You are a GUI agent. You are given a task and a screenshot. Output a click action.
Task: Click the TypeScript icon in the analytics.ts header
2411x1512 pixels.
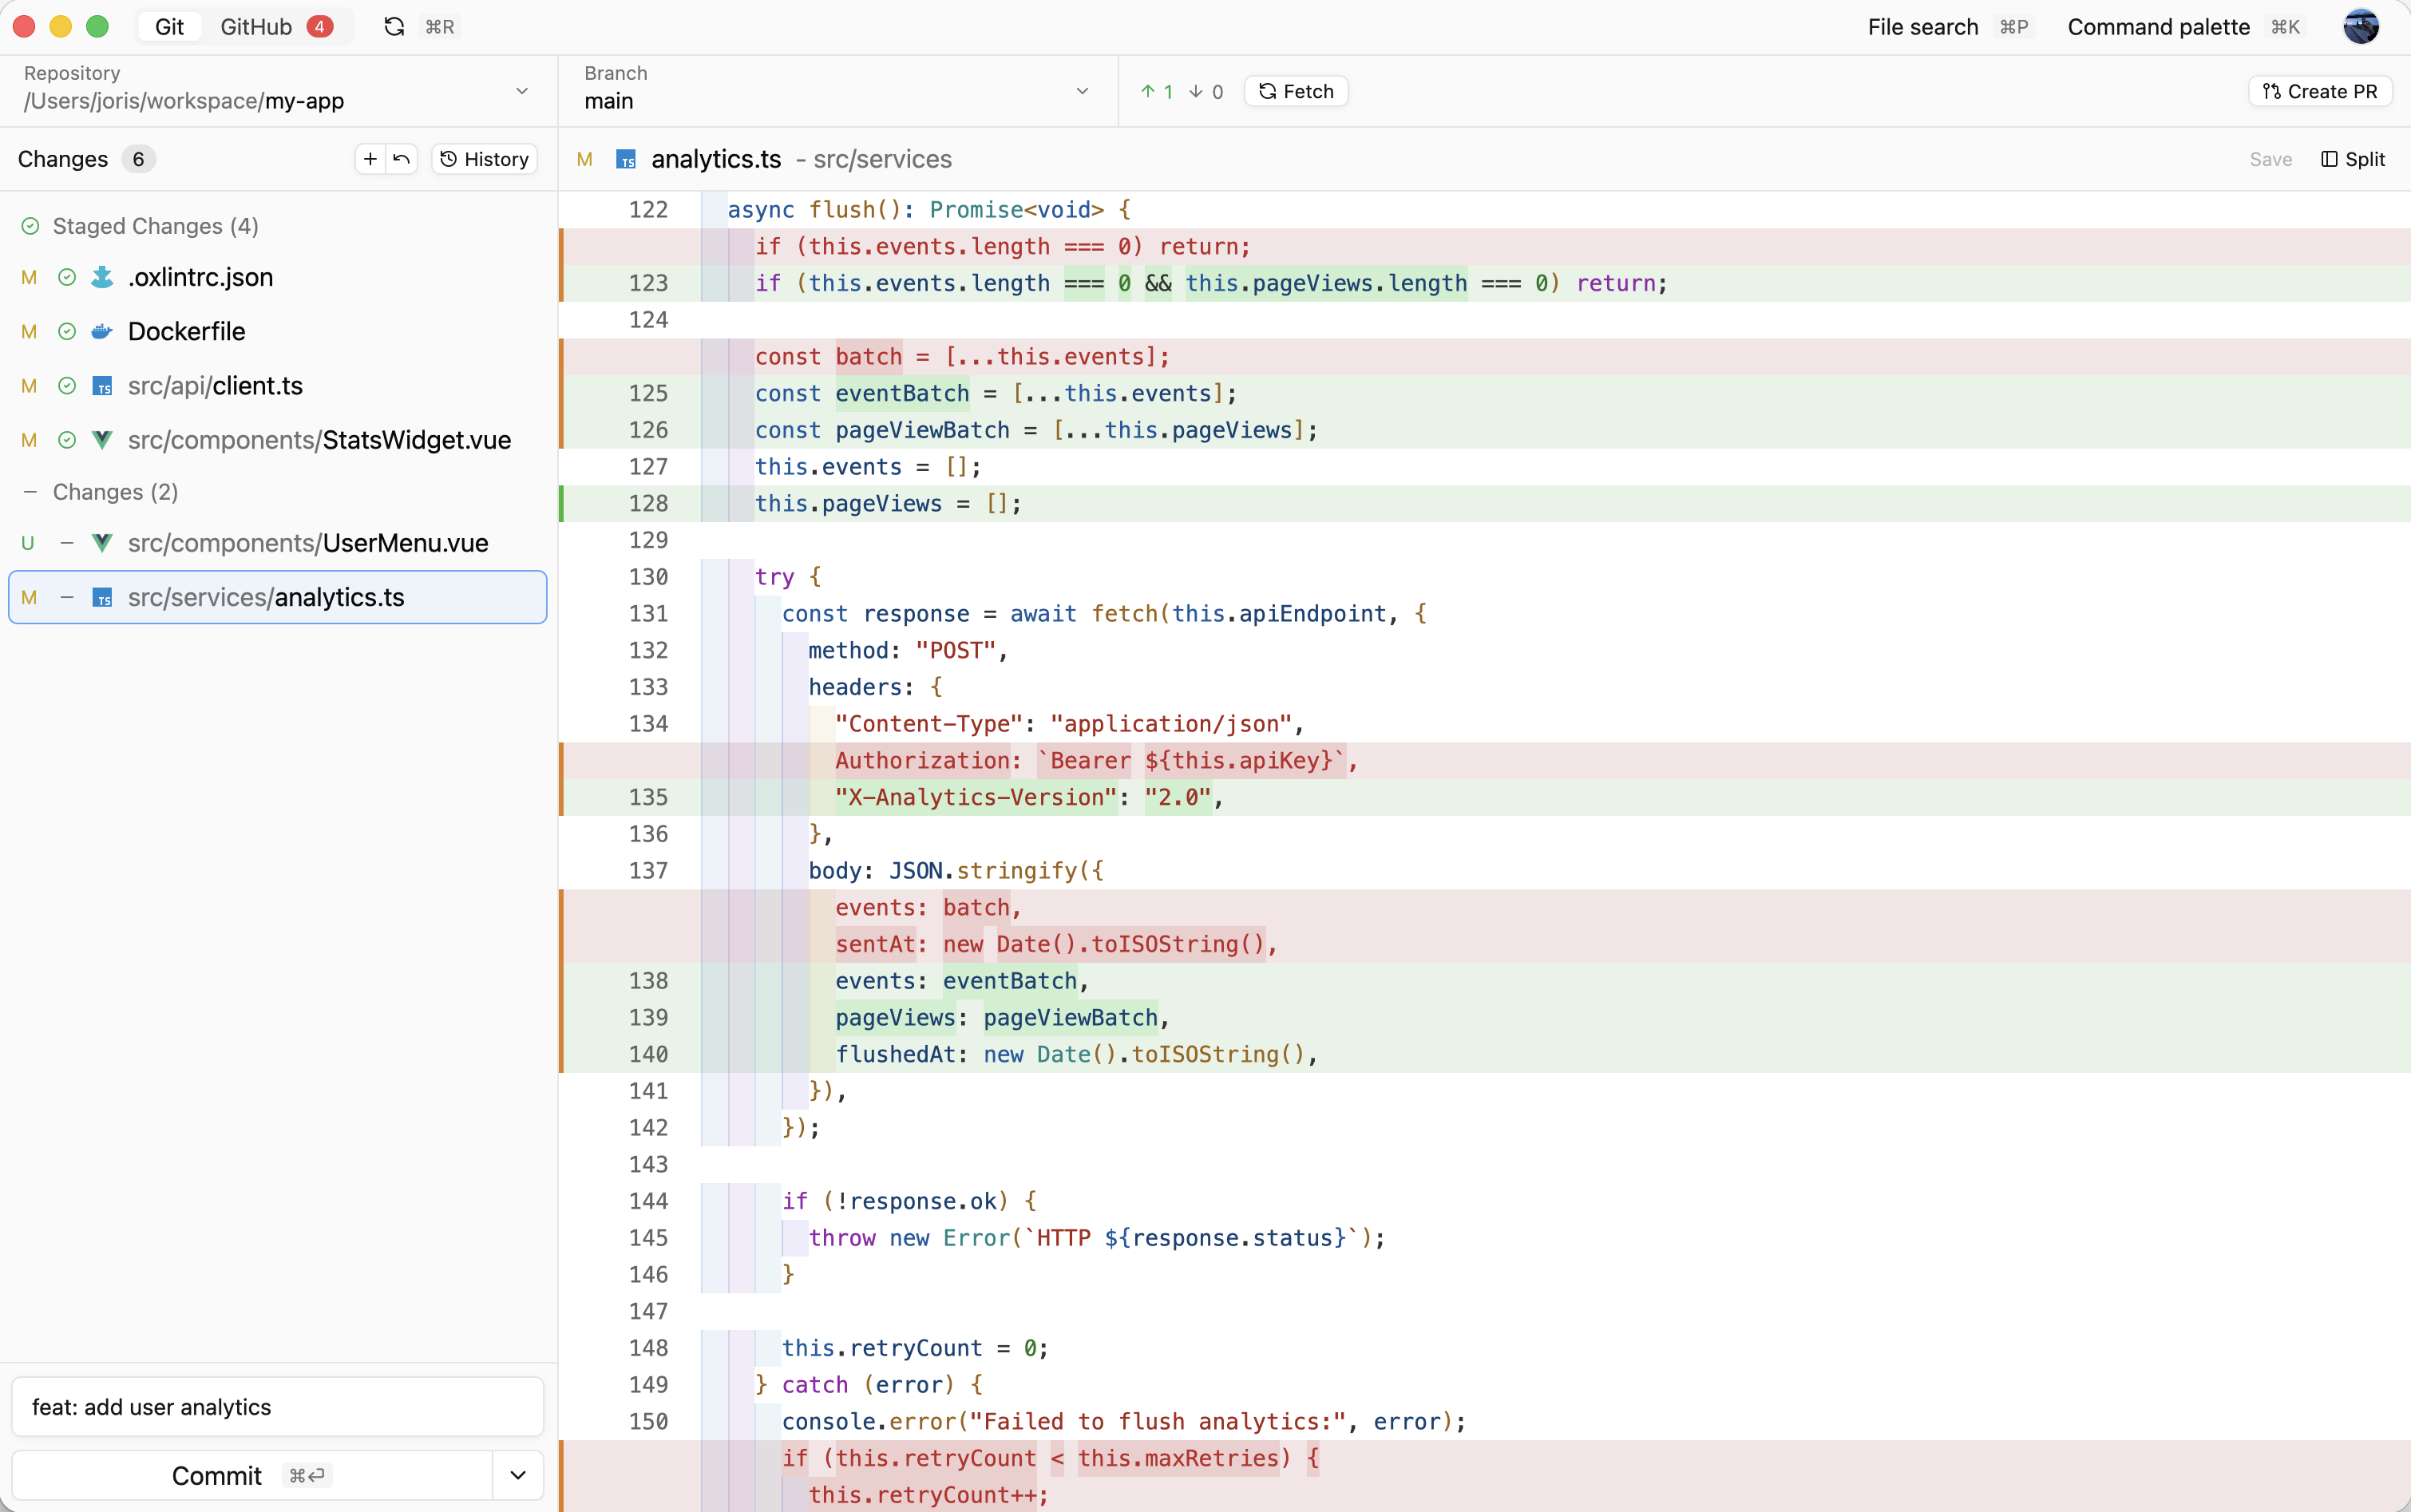pyautogui.click(x=626, y=159)
